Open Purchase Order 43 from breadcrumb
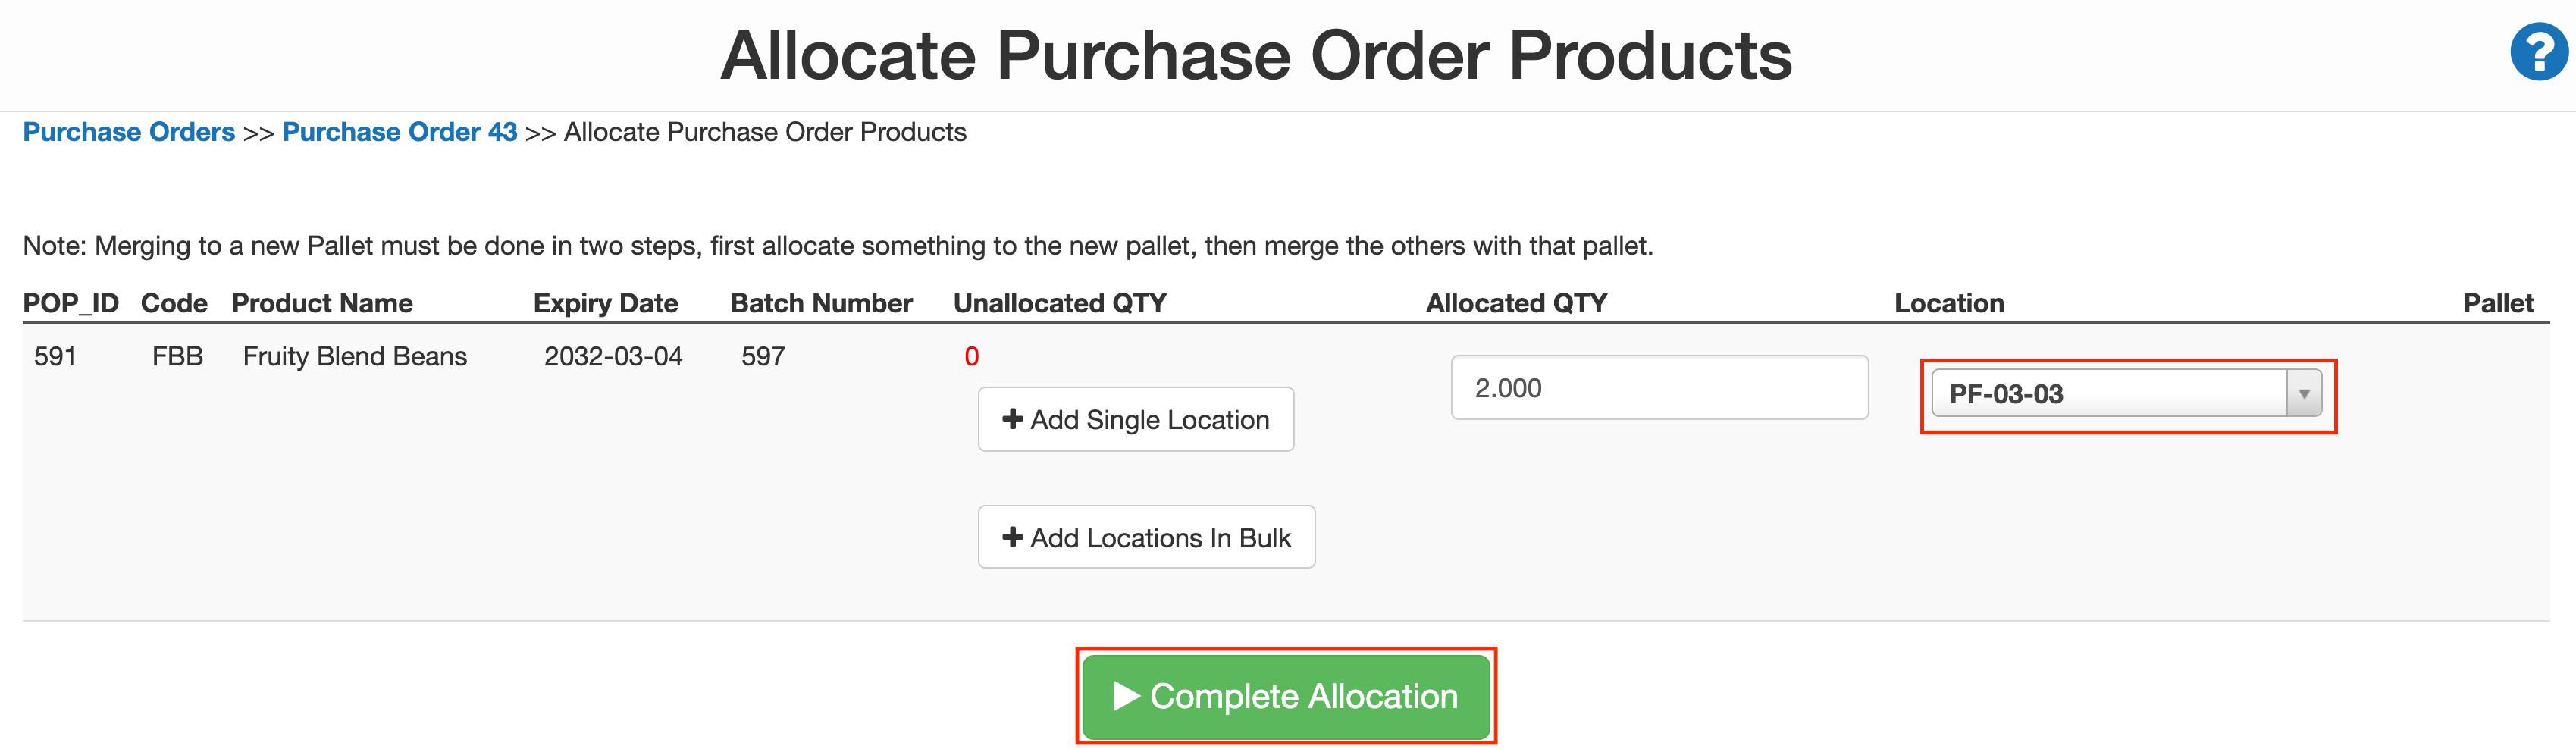2576x749 pixels. (x=400, y=131)
